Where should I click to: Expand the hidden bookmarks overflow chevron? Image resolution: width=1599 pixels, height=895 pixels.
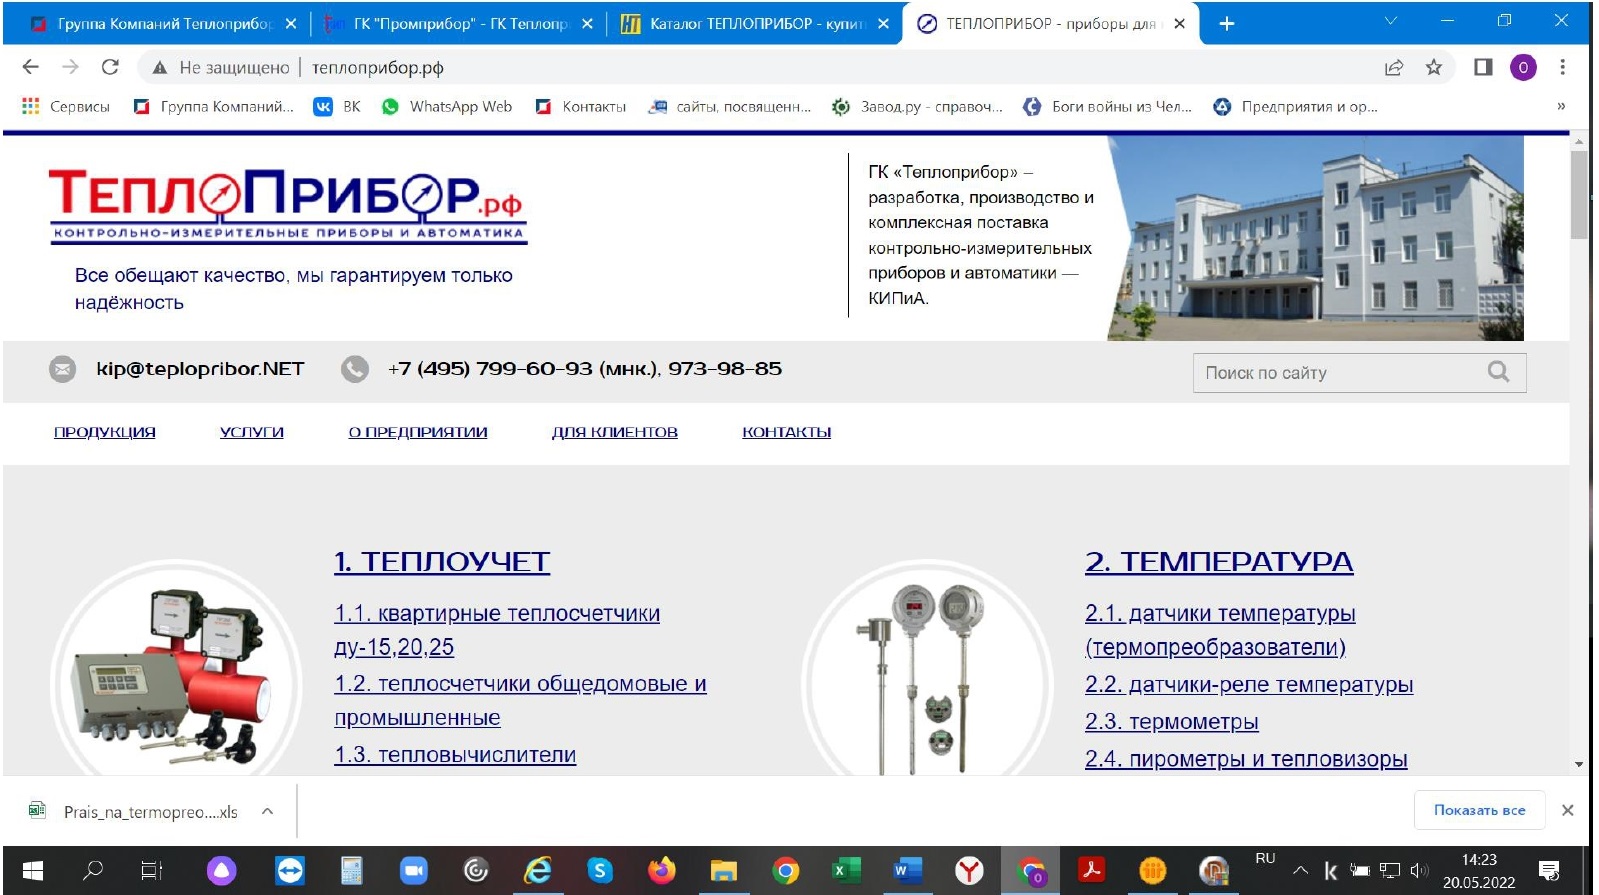tap(1561, 106)
